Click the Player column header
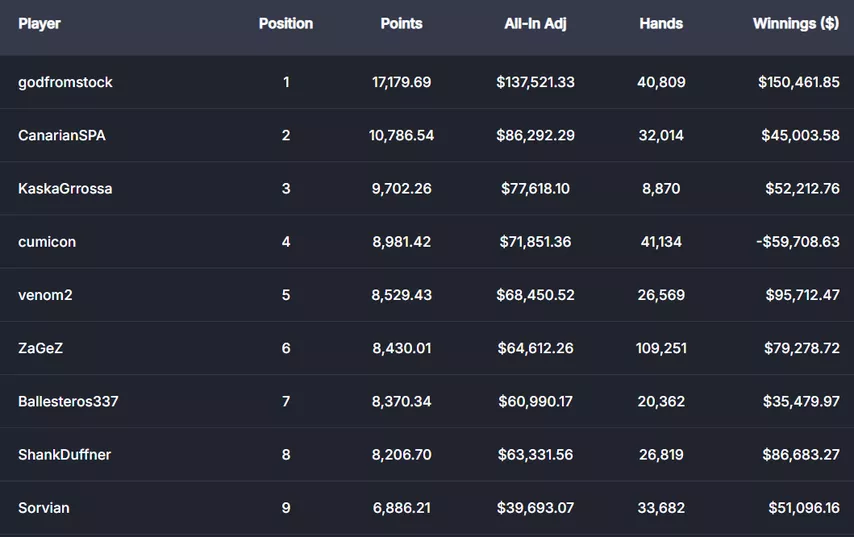 39,24
